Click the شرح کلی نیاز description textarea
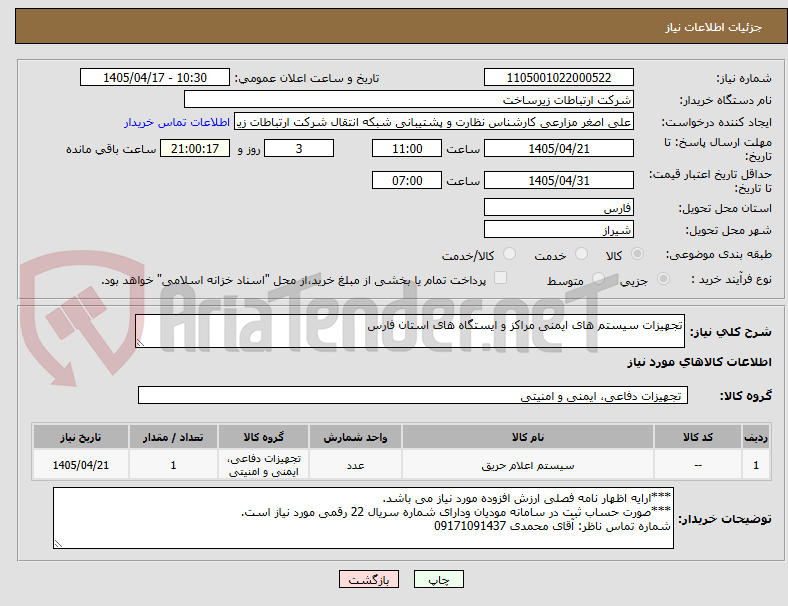The width and height of the screenshot is (788, 606). click(x=410, y=331)
